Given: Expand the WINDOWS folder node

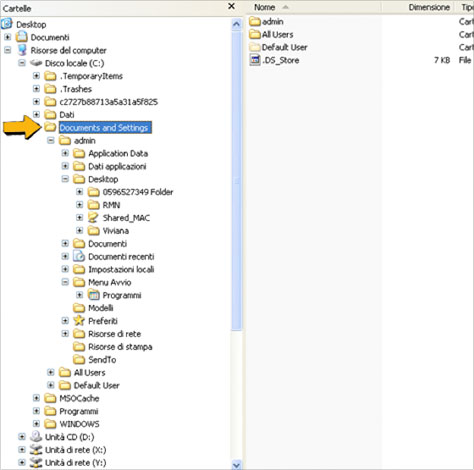Looking at the screenshot, I should point(36,424).
